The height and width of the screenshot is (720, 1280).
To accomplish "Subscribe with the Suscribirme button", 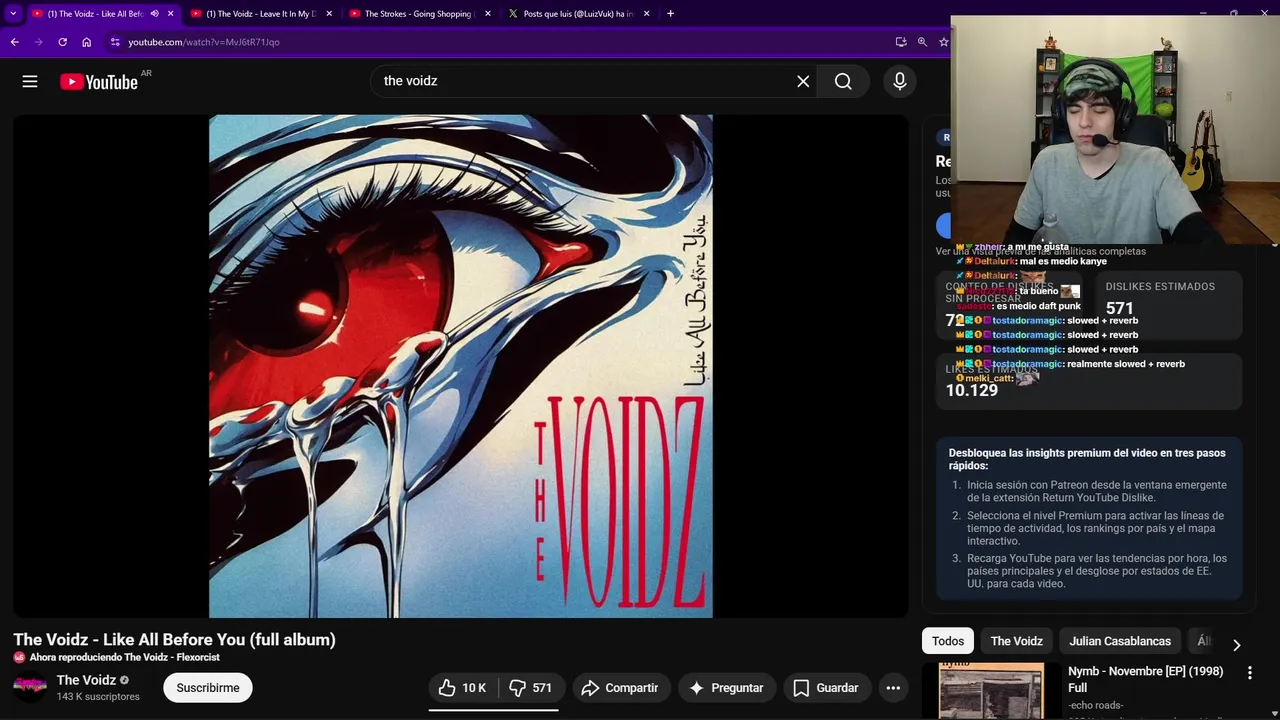I will pyautogui.click(x=208, y=688).
